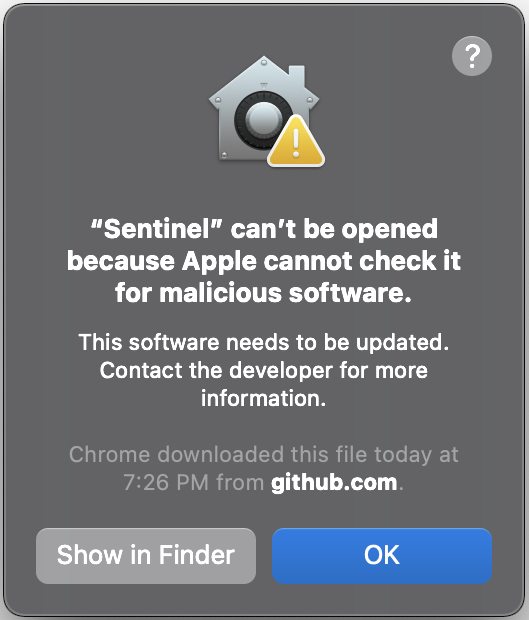Open help with the question mark button
The image size is (529, 620).
click(472, 56)
